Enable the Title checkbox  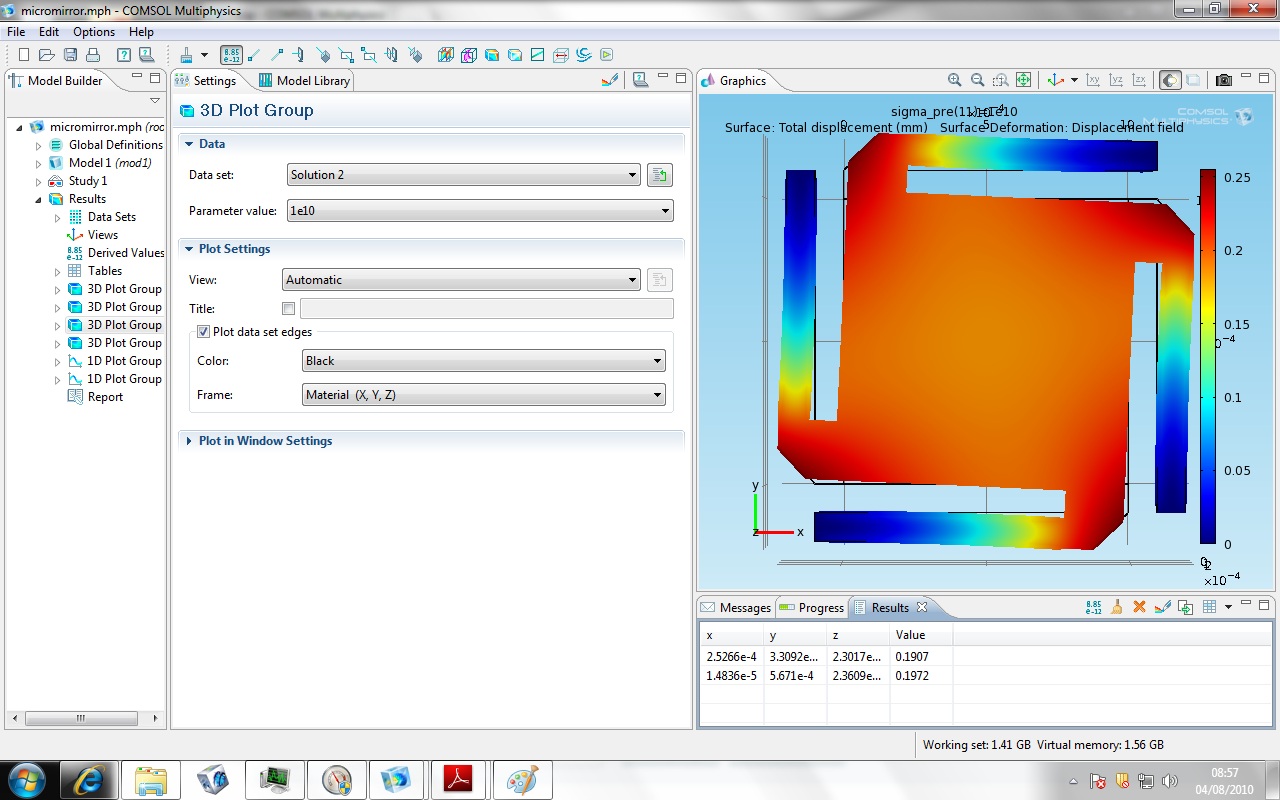click(x=289, y=309)
